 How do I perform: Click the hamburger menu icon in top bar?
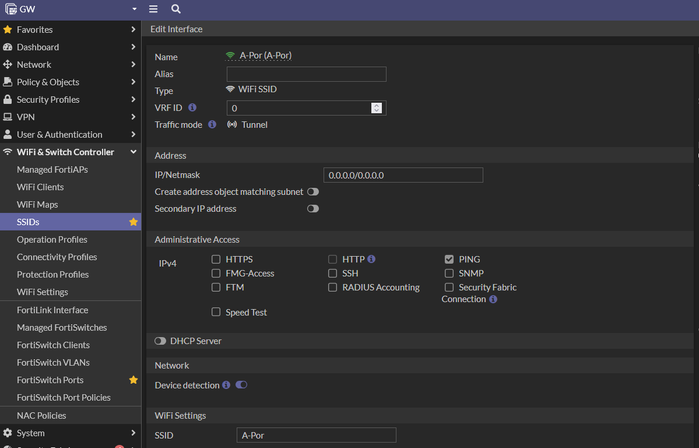click(153, 8)
